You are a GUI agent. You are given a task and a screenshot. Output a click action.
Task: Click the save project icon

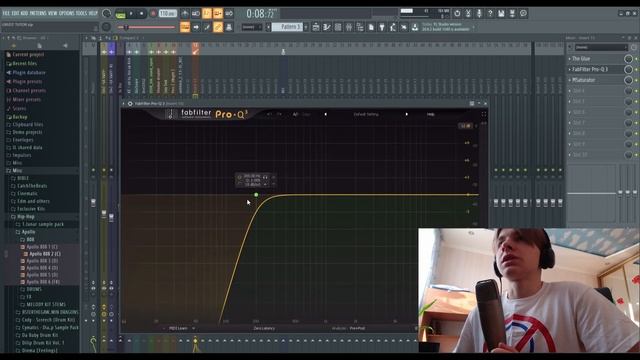501,13
